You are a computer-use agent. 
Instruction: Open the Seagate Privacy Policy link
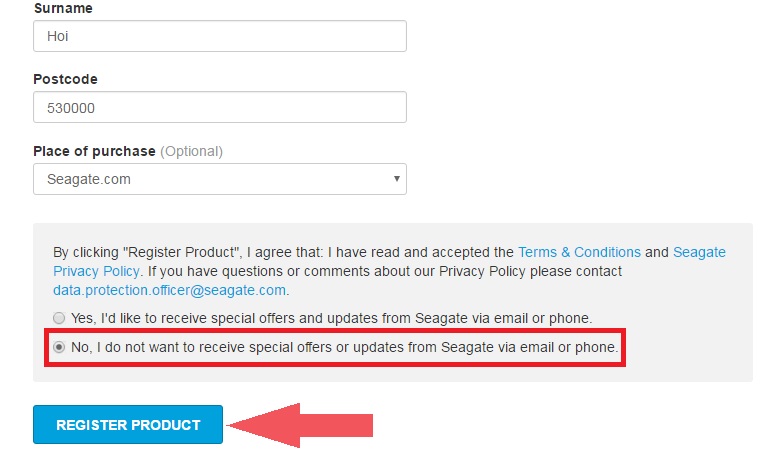(x=699, y=252)
